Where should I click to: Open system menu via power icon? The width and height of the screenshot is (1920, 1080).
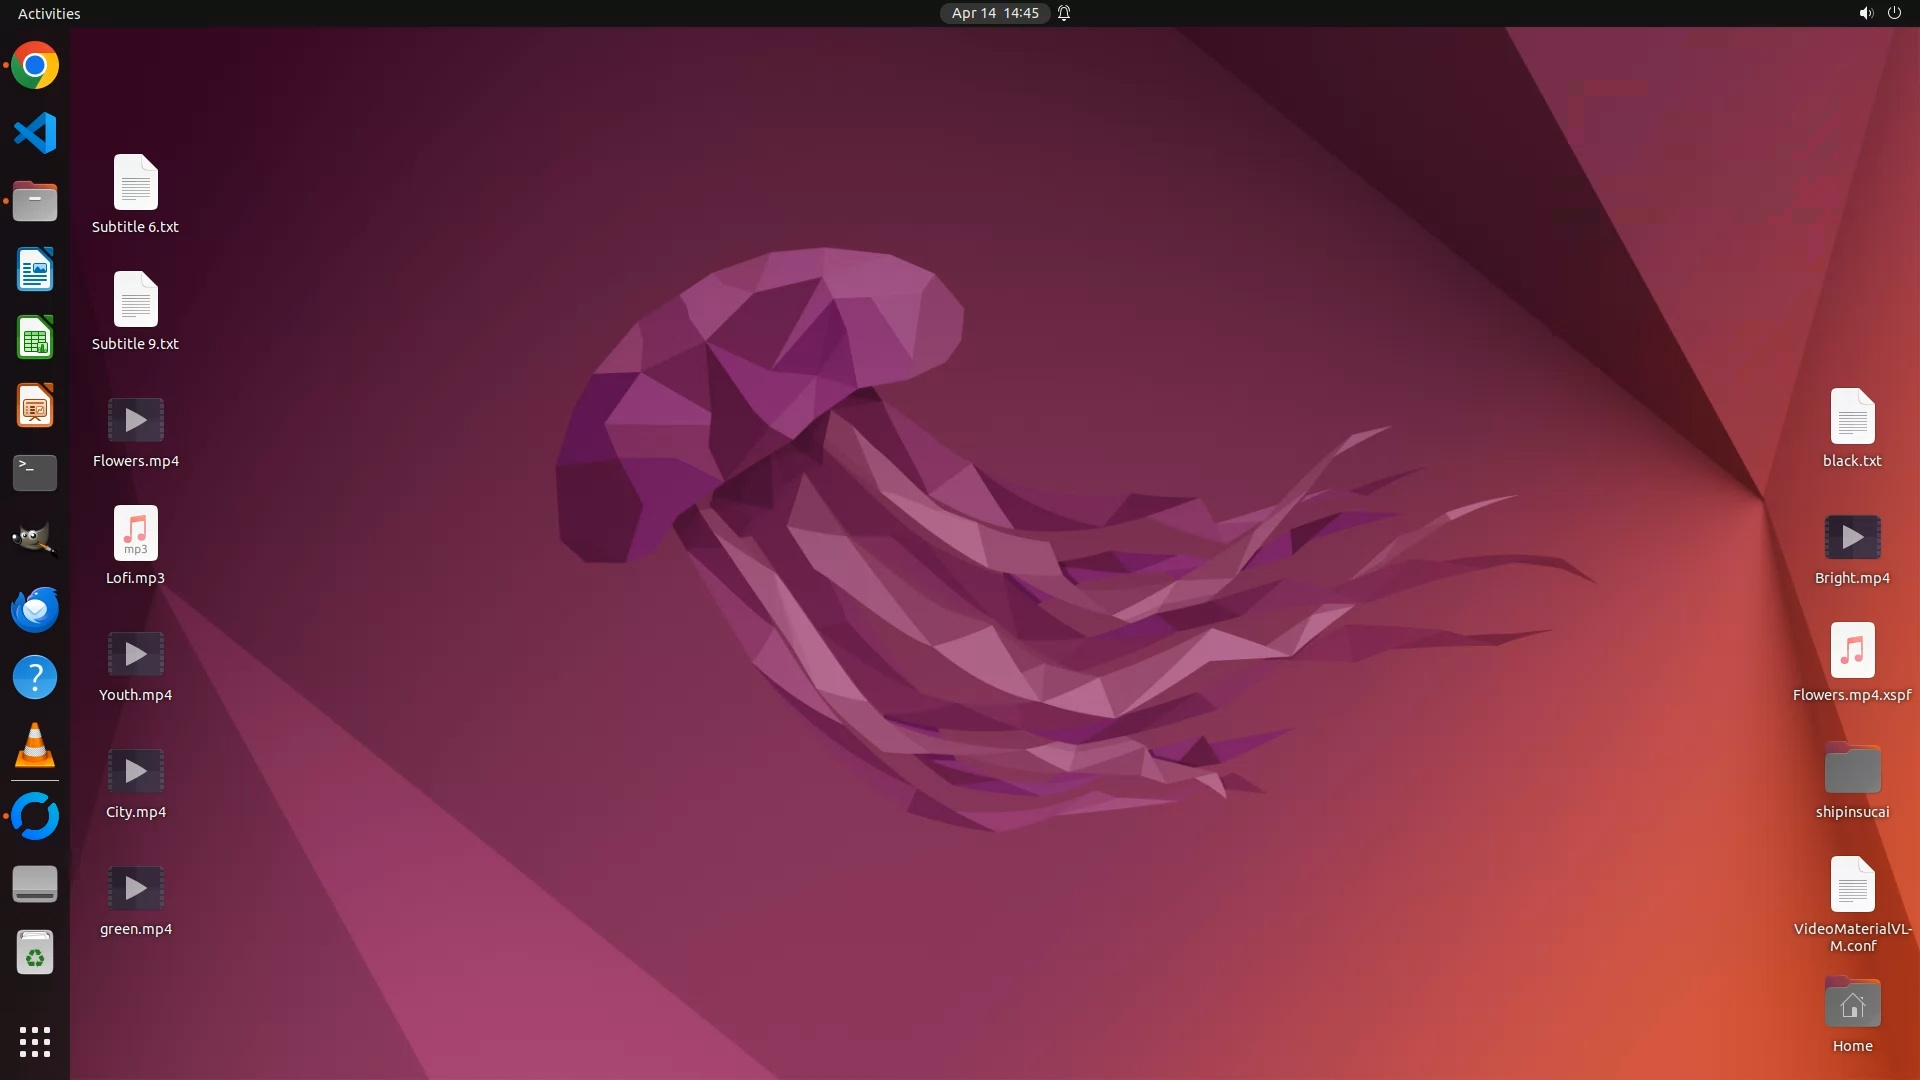tap(1894, 13)
